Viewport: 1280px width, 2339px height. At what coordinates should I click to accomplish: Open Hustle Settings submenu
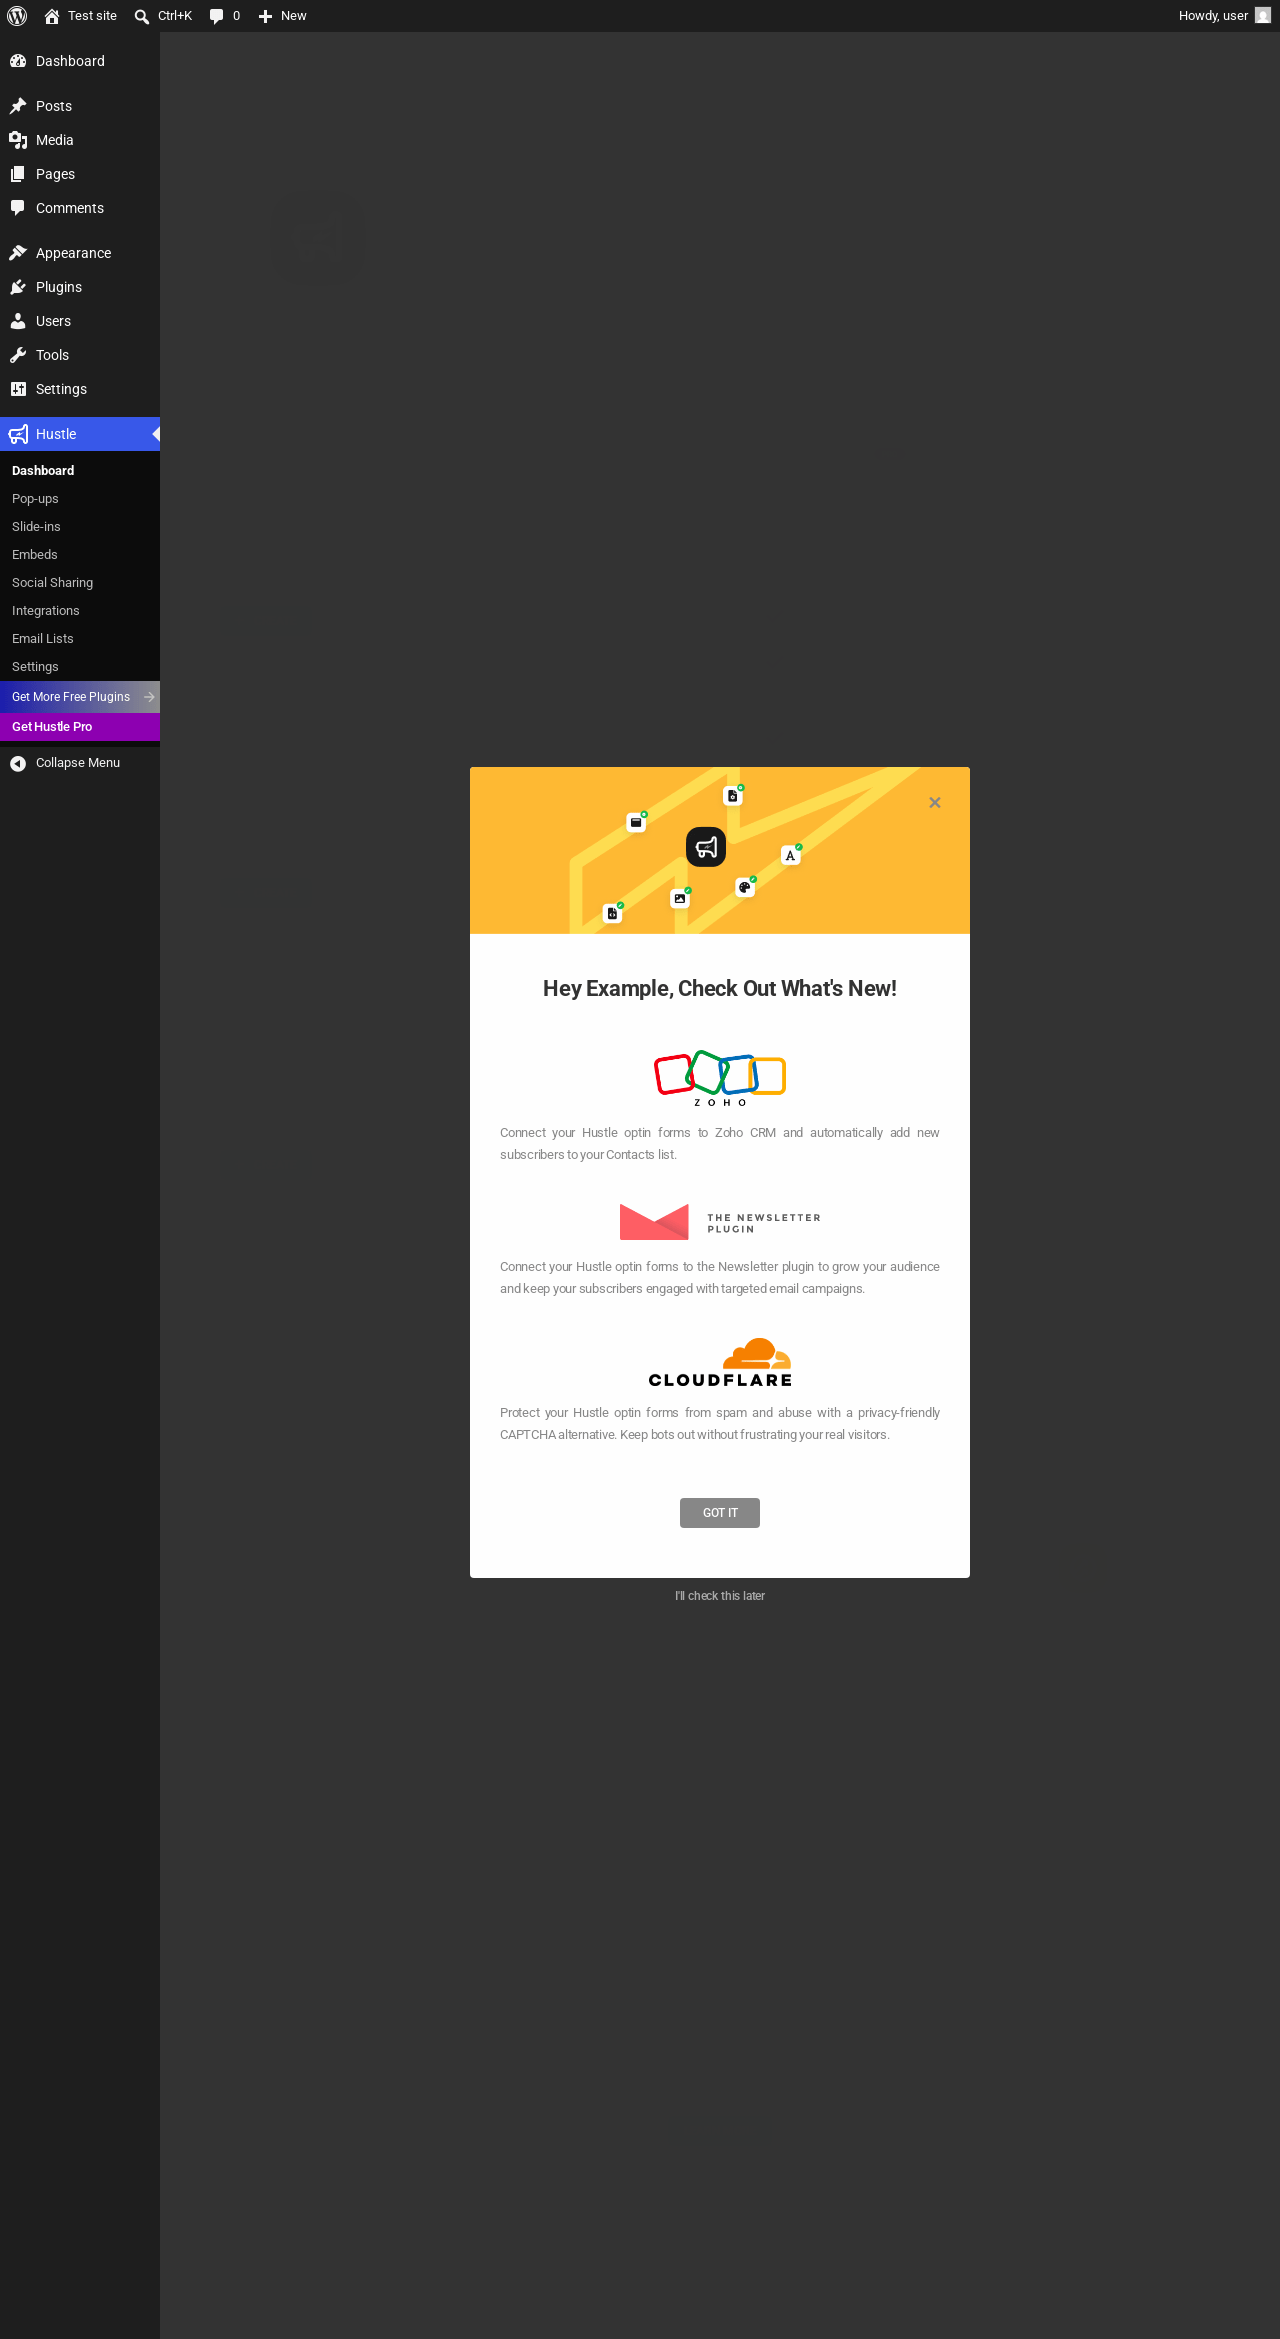click(x=80, y=667)
